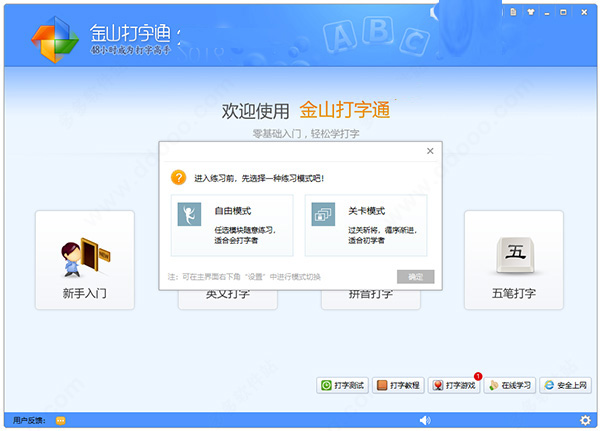
Task: Open 在线学习 online learning
Action: (x=510, y=385)
